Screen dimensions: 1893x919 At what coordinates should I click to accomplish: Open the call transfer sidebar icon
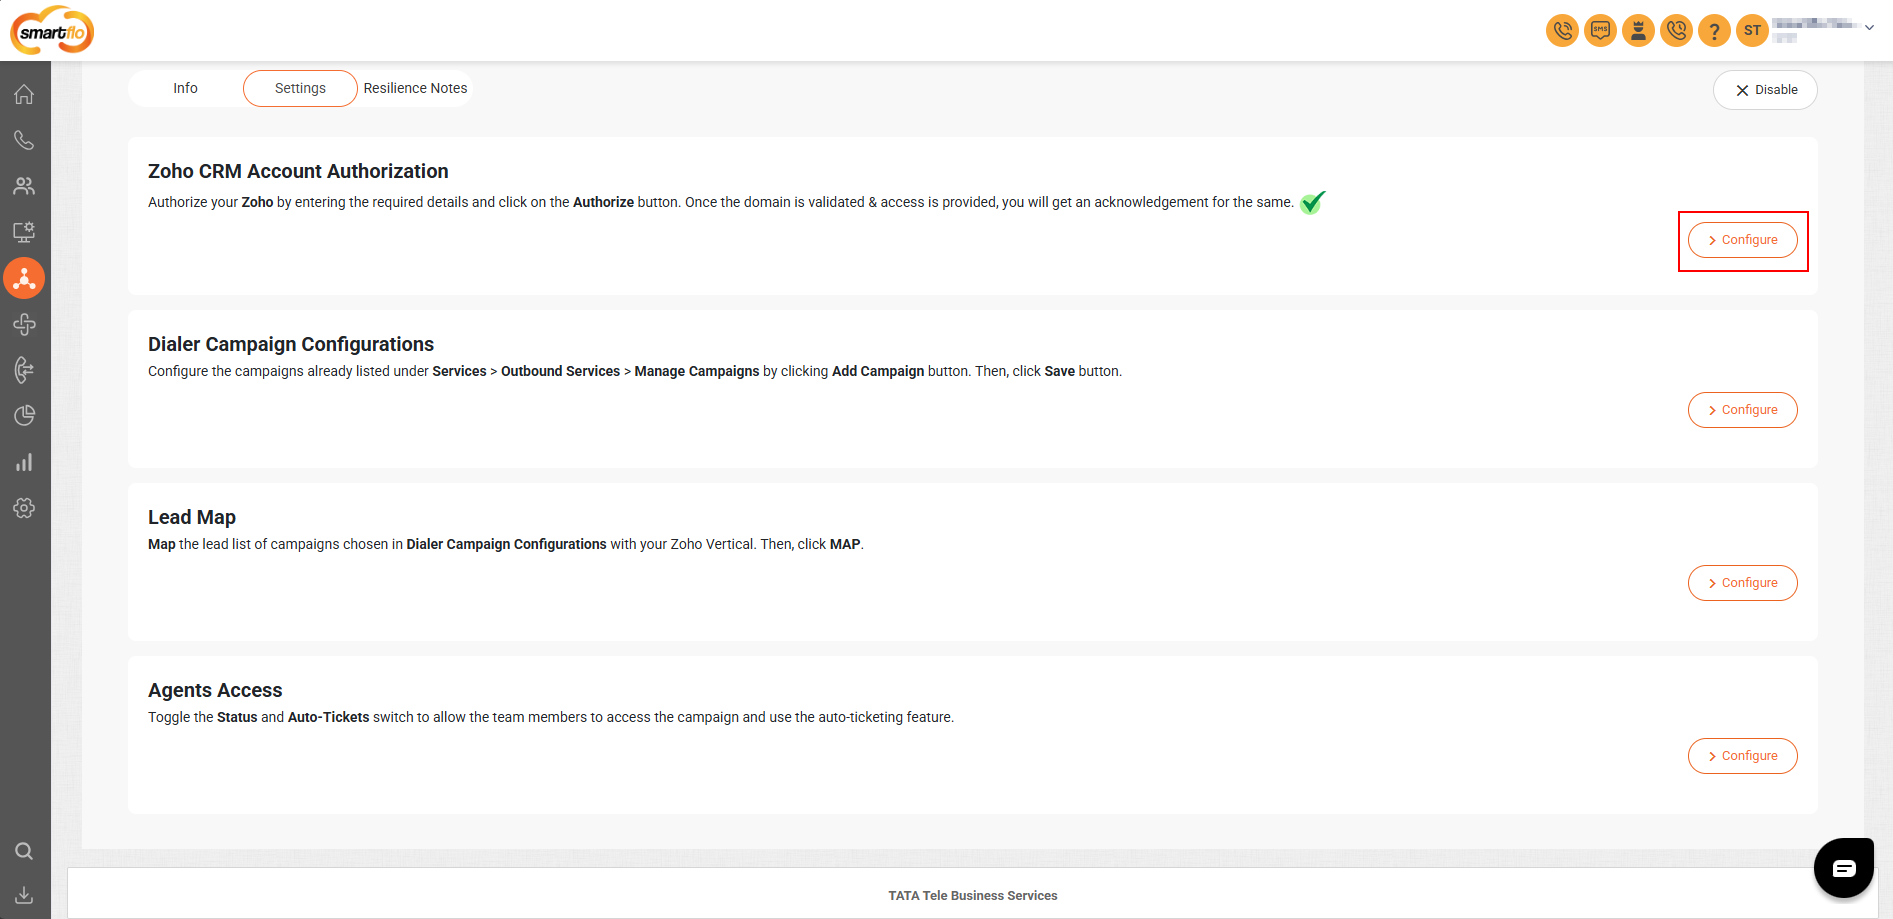[24, 370]
